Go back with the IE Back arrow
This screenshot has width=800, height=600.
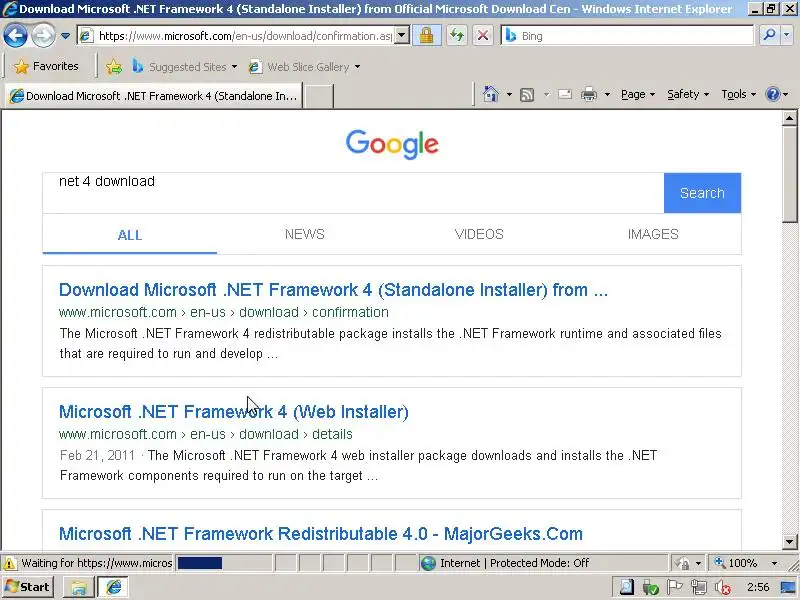point(15,36)
